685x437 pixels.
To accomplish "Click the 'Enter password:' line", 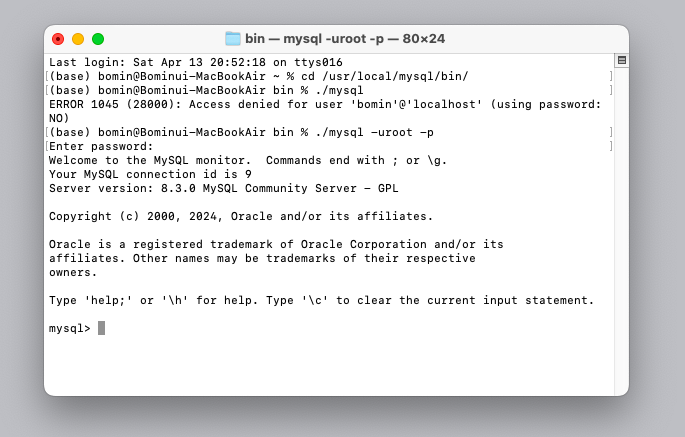I will click(x=101, y=146).
